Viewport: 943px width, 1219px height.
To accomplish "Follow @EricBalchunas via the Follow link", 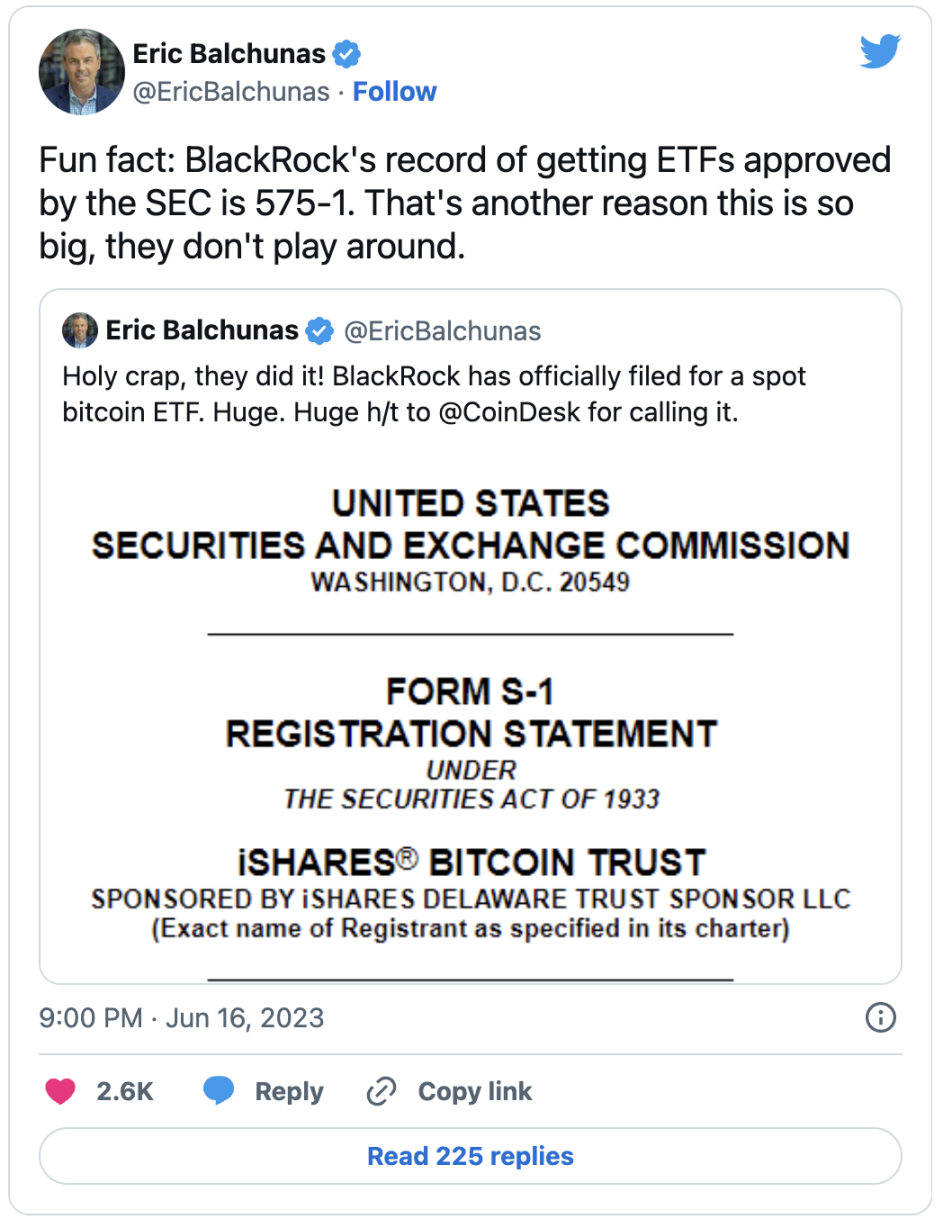I will point(395,92).
